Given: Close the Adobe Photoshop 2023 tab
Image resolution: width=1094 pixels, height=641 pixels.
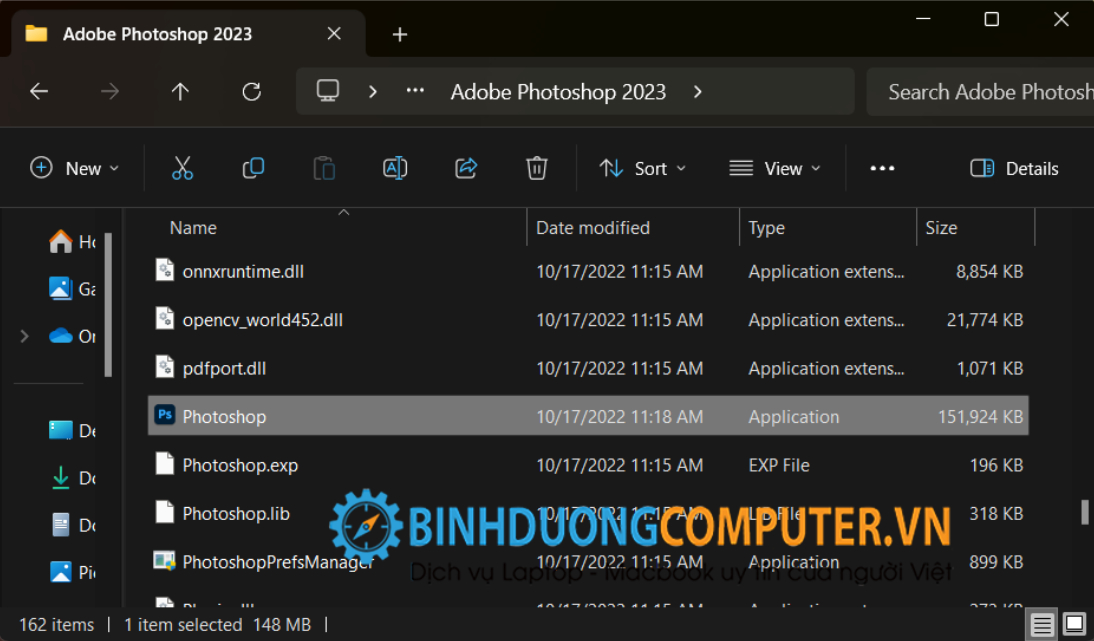Looking at the screenshot, I should pos(334,33).
